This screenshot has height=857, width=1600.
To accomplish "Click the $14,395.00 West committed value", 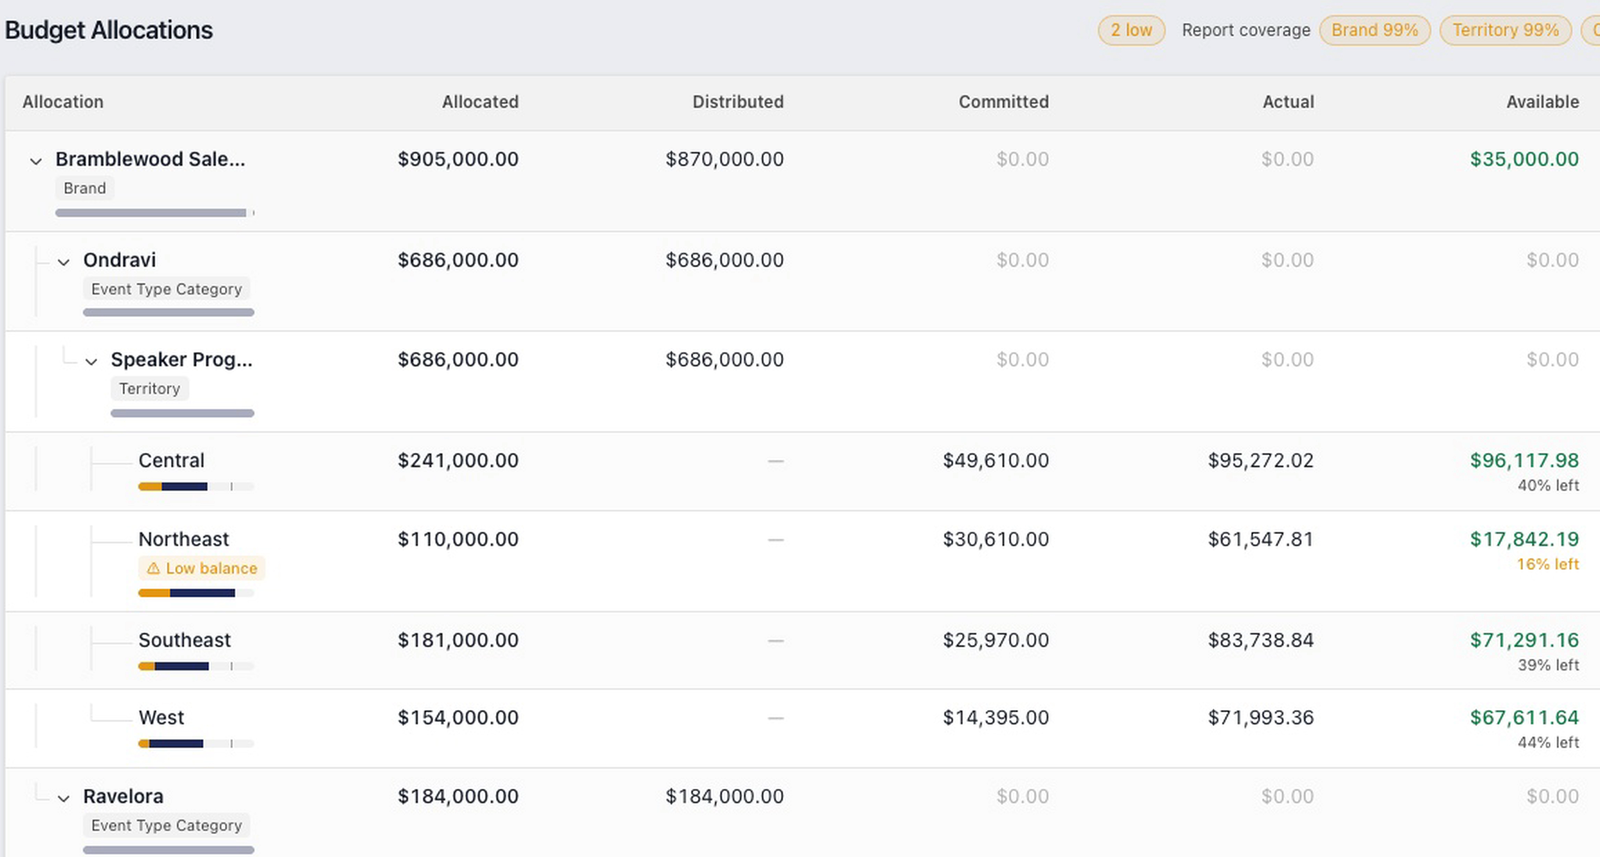I will click(996, 718).
